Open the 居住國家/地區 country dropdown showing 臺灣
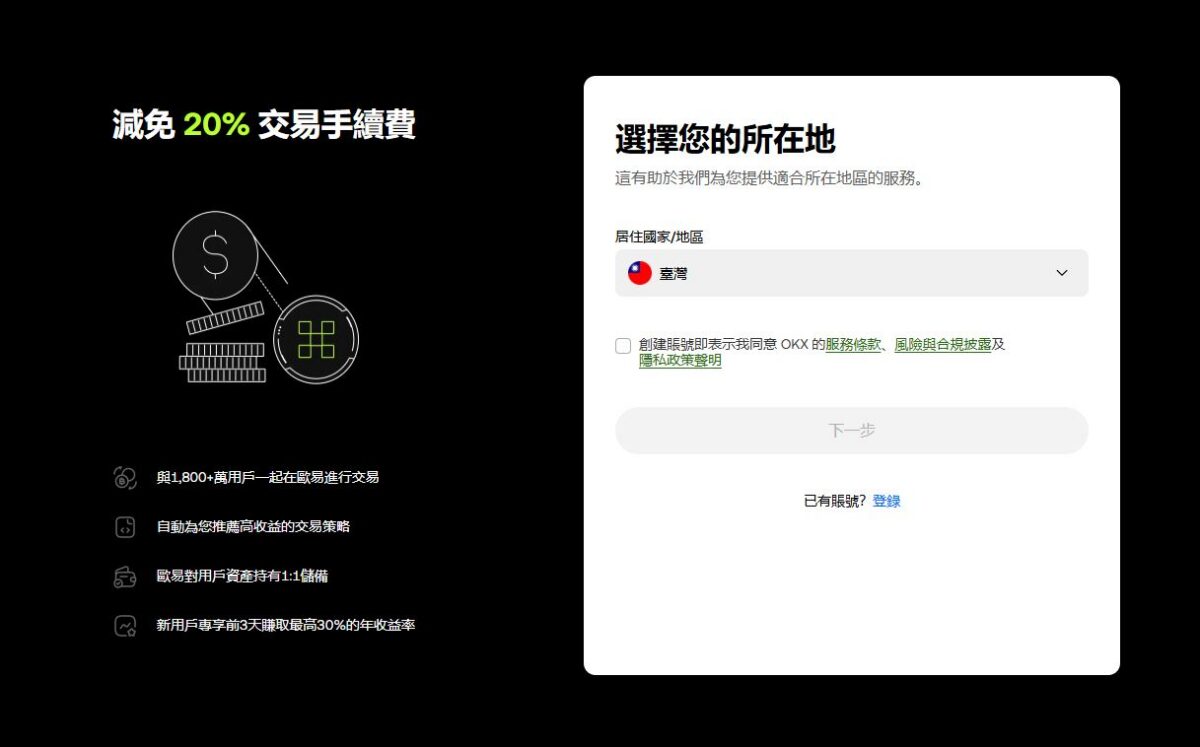Image resolution: width=1200 pixels, height=747 pixels. pos(851,273)
